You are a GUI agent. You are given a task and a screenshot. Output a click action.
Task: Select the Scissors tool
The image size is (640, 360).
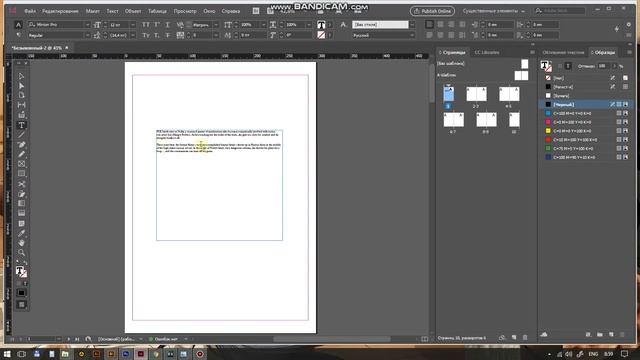pyautogui.click(x=21, y=184)
